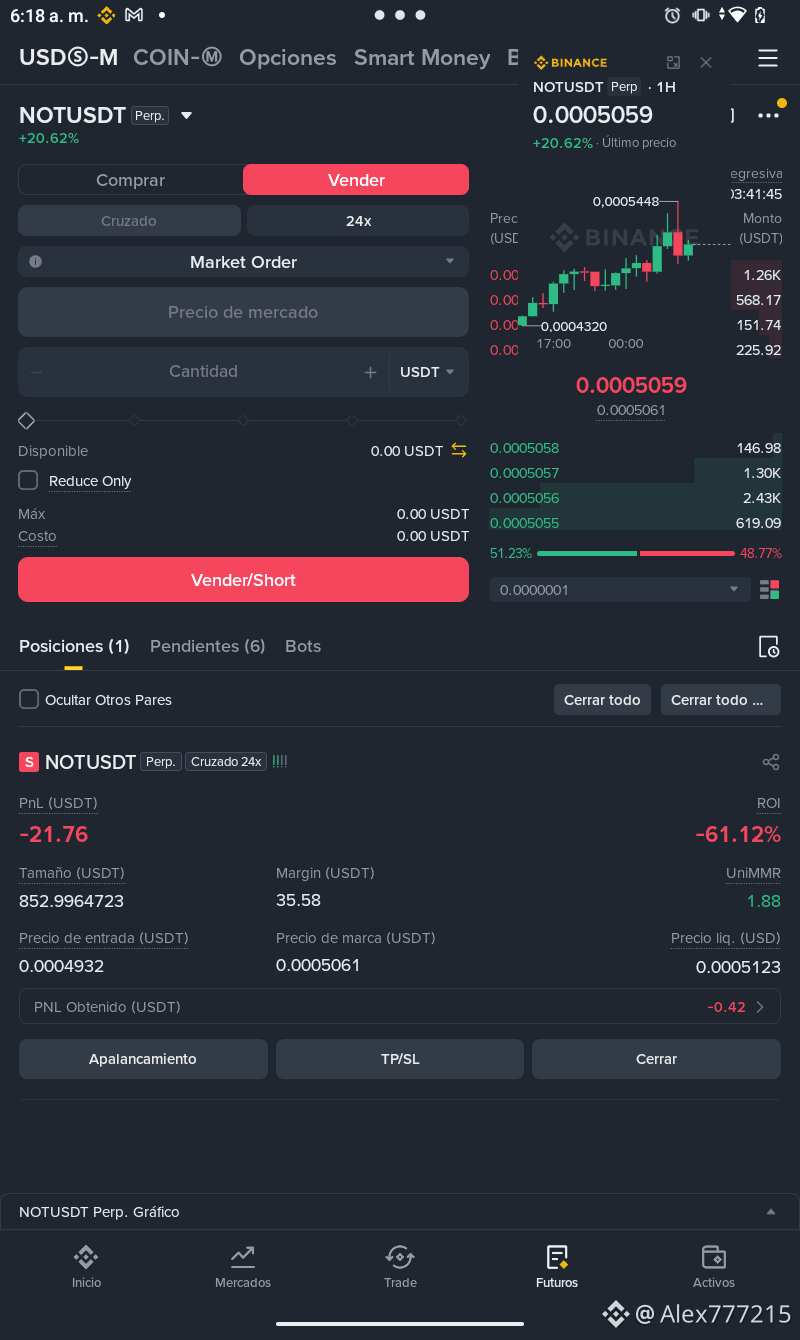
Task: Go to Inicio in bottom navigation
Action: [86, 1266]
